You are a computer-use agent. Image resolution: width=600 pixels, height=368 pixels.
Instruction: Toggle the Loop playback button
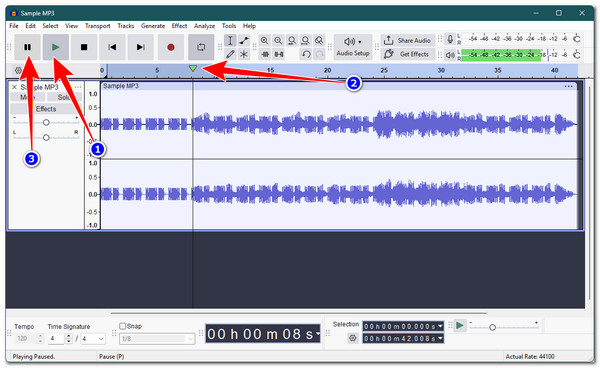click(201, 47)
